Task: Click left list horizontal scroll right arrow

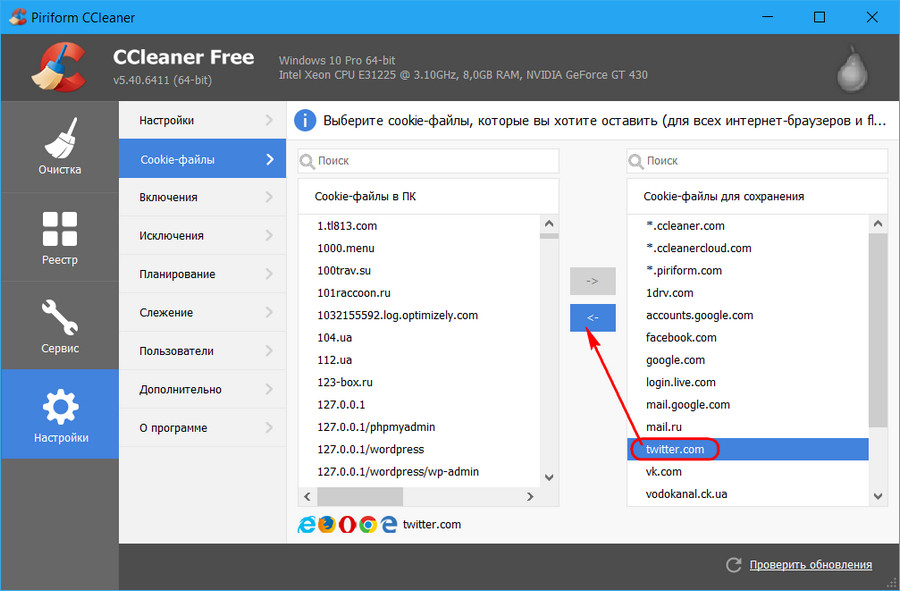Action: click(530, 496)
